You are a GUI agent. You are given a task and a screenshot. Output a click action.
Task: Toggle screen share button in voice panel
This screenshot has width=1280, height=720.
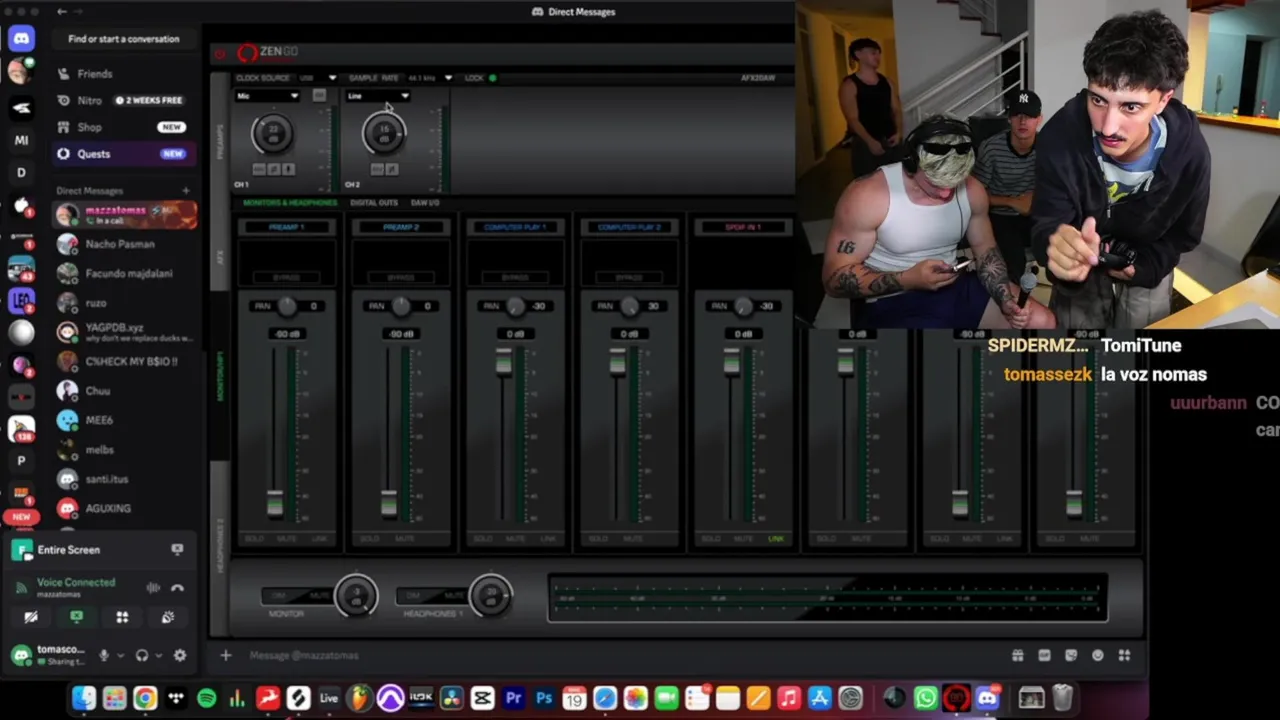tap(76, 617)
